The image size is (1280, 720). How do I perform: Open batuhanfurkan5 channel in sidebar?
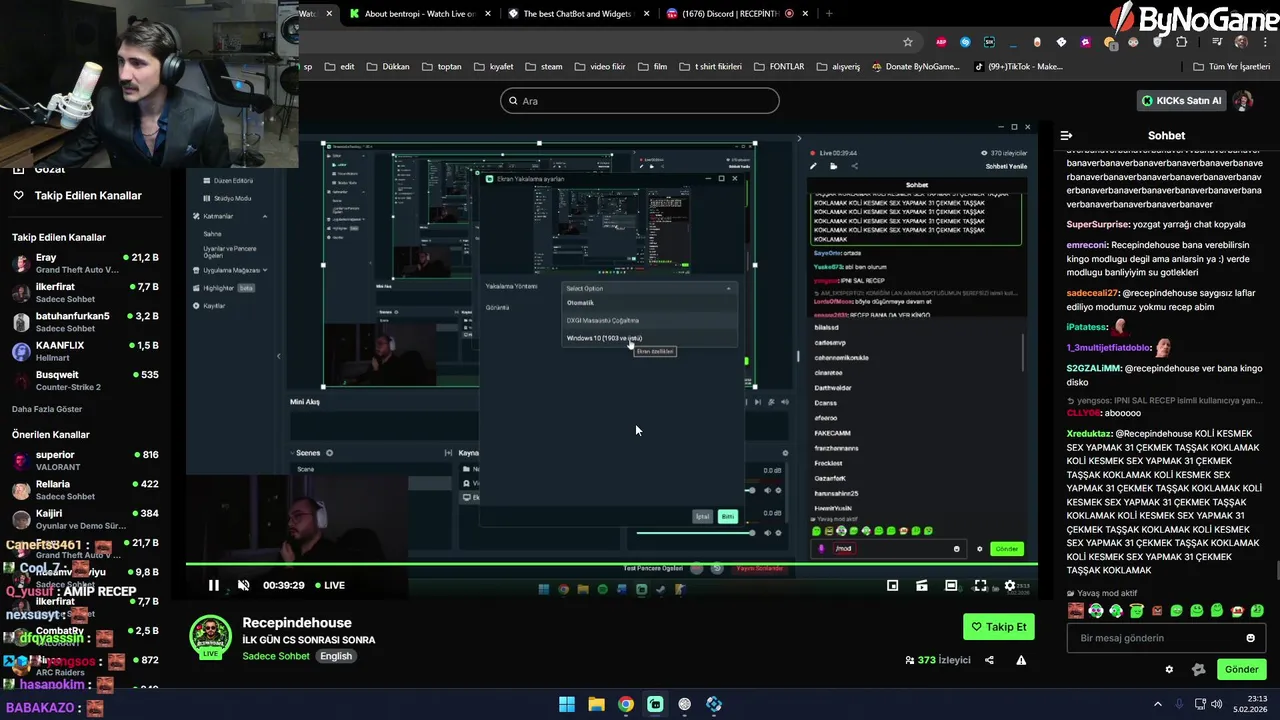[x=85, y=322]
